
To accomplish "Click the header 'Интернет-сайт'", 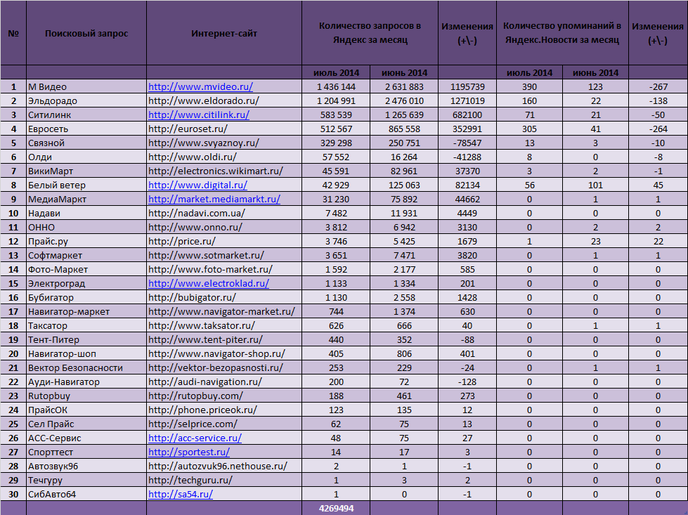I will click(x=224, y=33).
